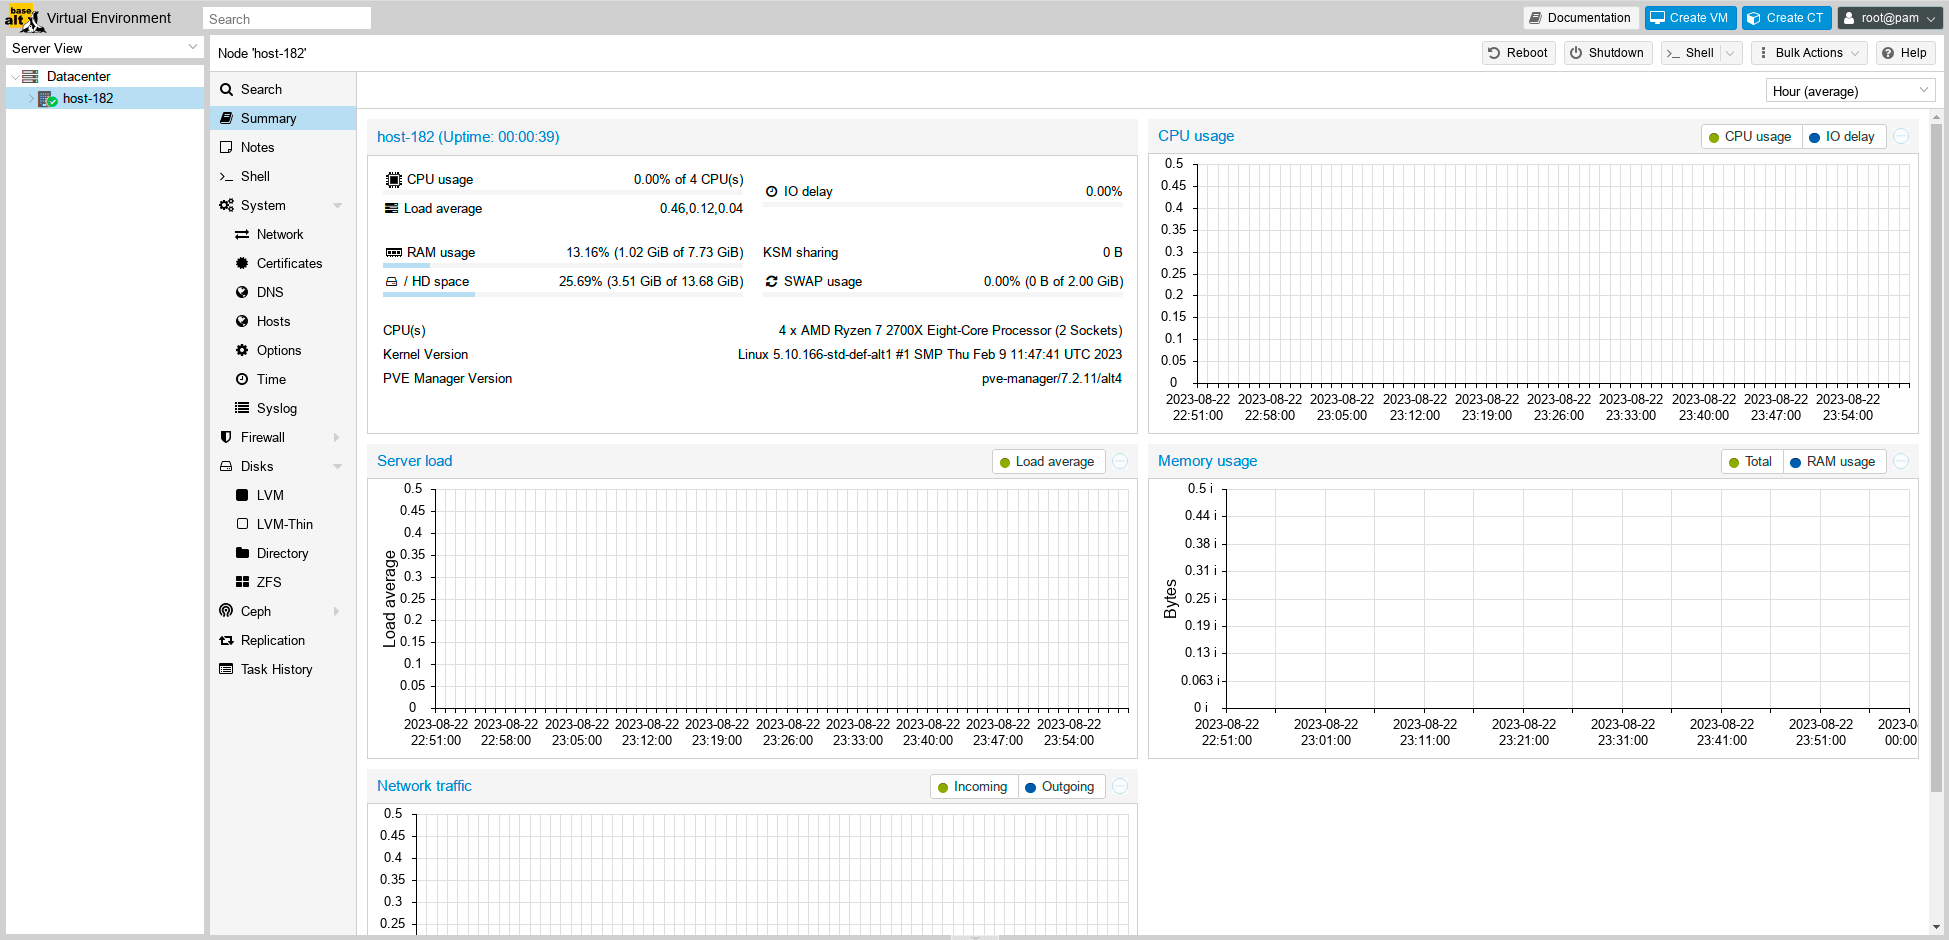Click the Certificates icon in sidebar
Viewport: 1949px width, 940px height.
tap(242, 263)
